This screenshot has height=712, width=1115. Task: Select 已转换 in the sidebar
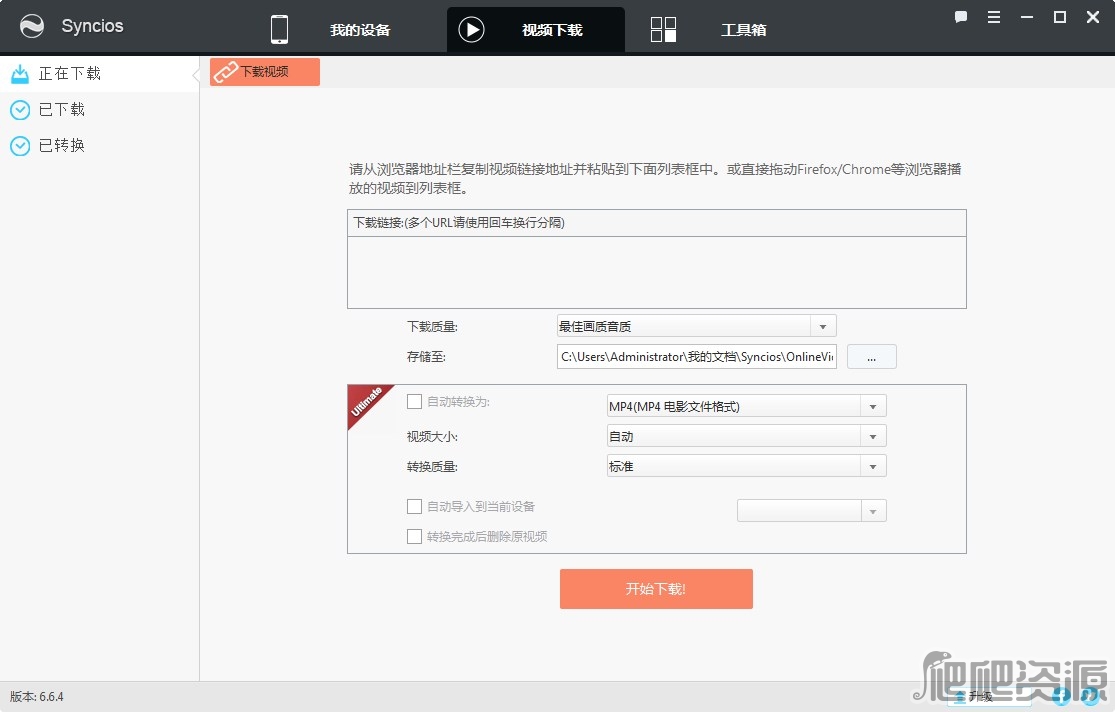(100, 146)
